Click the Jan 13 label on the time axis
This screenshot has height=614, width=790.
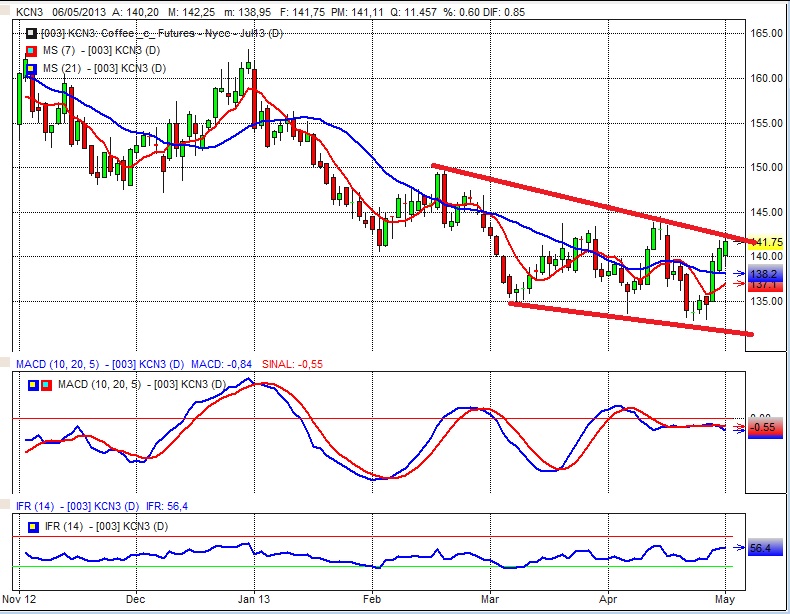click(255, 601)
